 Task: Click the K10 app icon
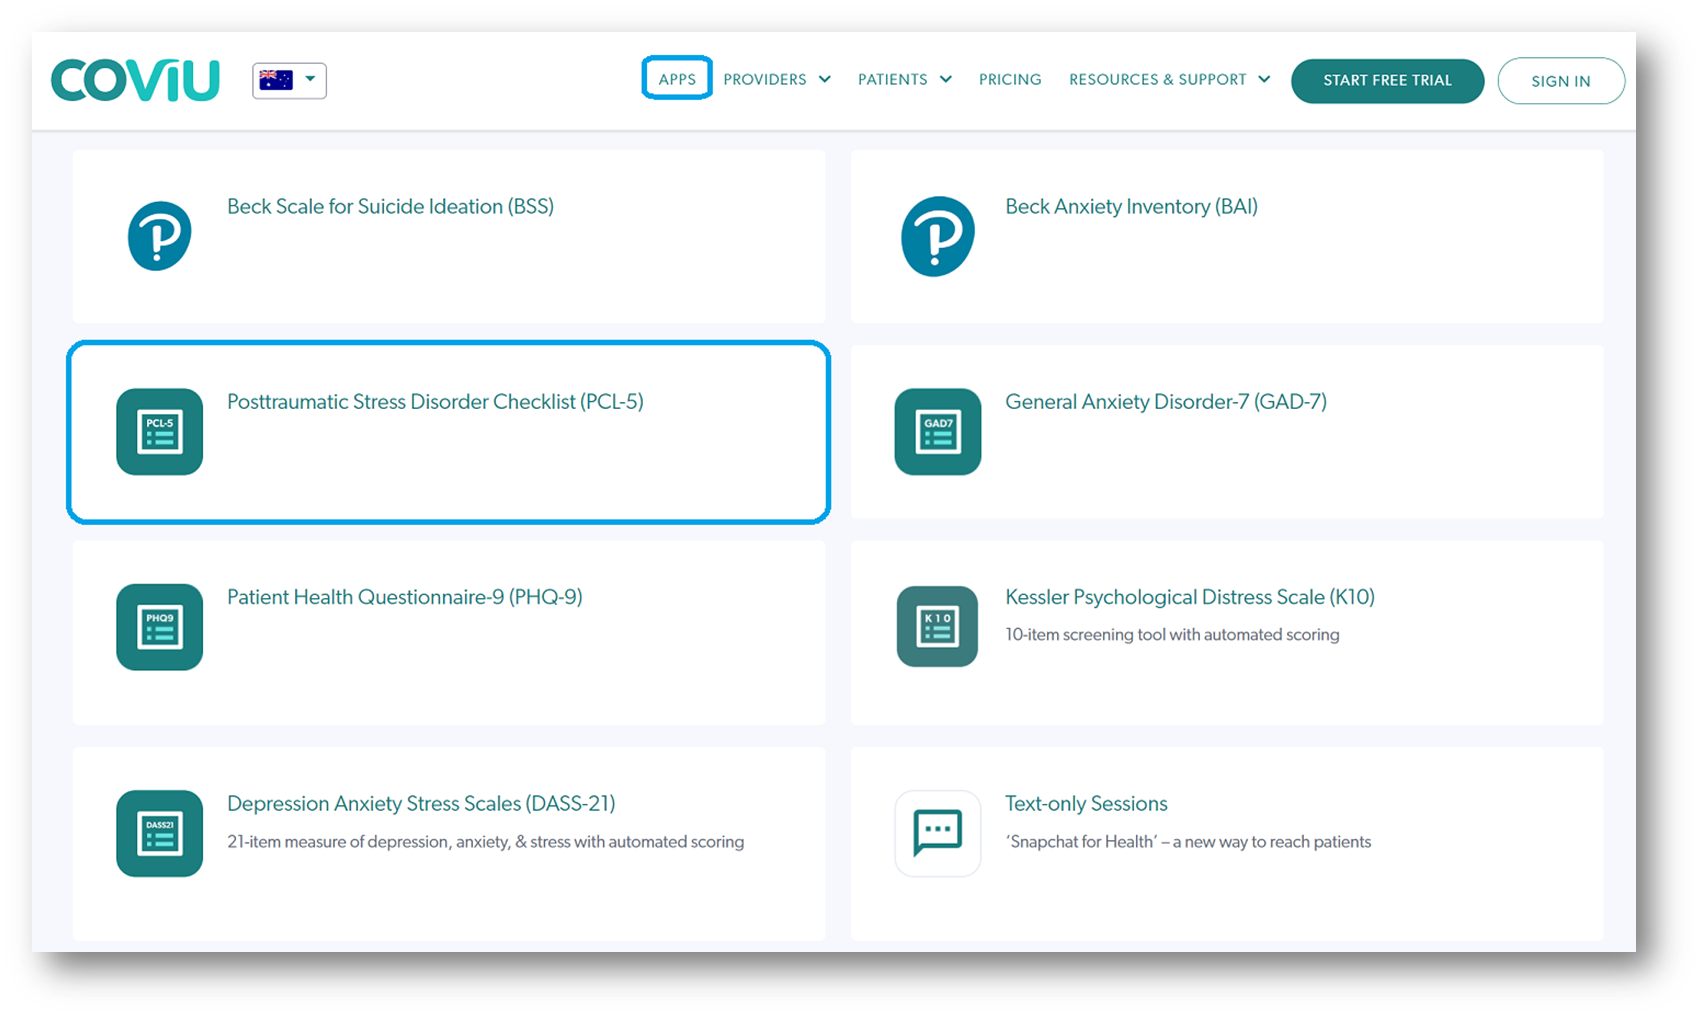tap(937, 627)
